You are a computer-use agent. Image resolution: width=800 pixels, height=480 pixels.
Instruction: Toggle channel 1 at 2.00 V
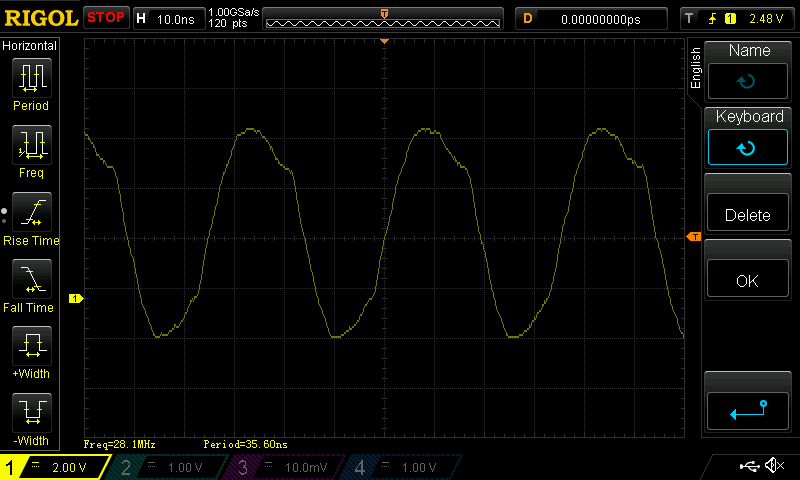click(55, 467)
